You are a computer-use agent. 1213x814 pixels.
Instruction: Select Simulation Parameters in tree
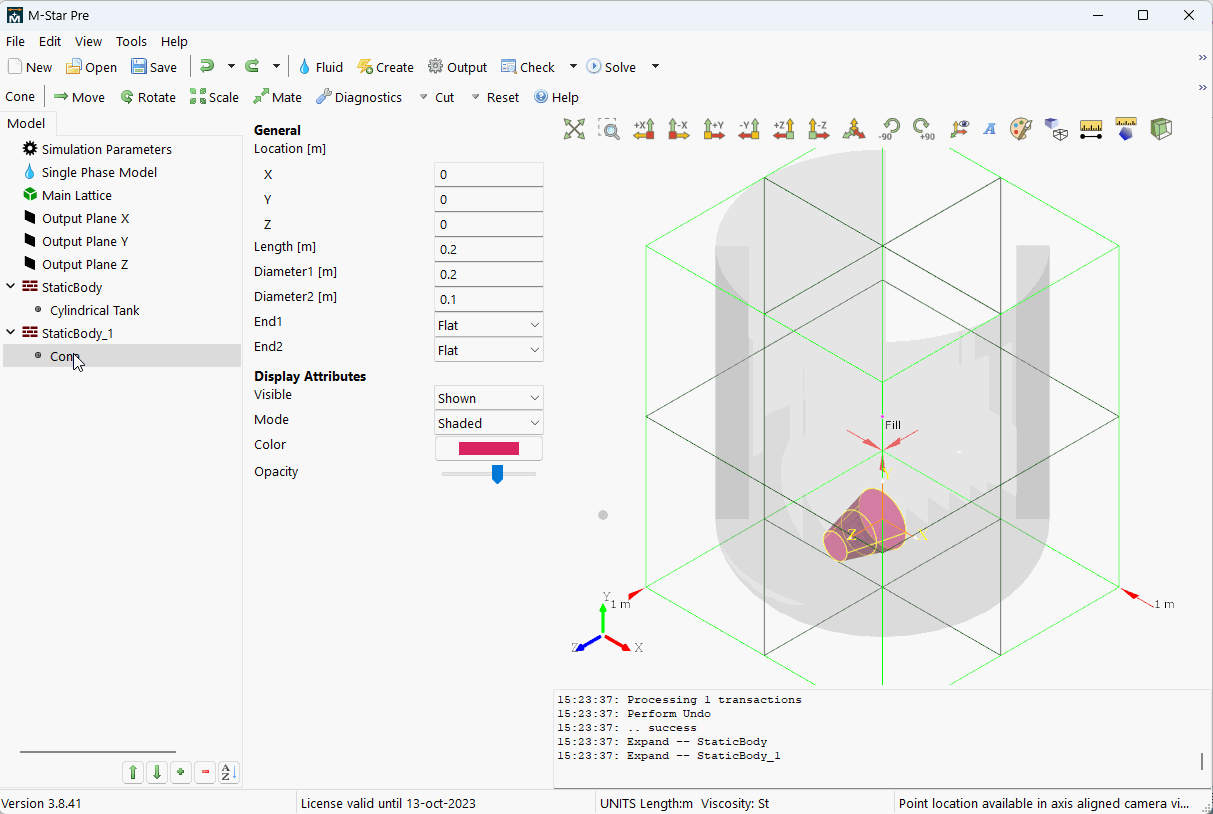point(107,149)
